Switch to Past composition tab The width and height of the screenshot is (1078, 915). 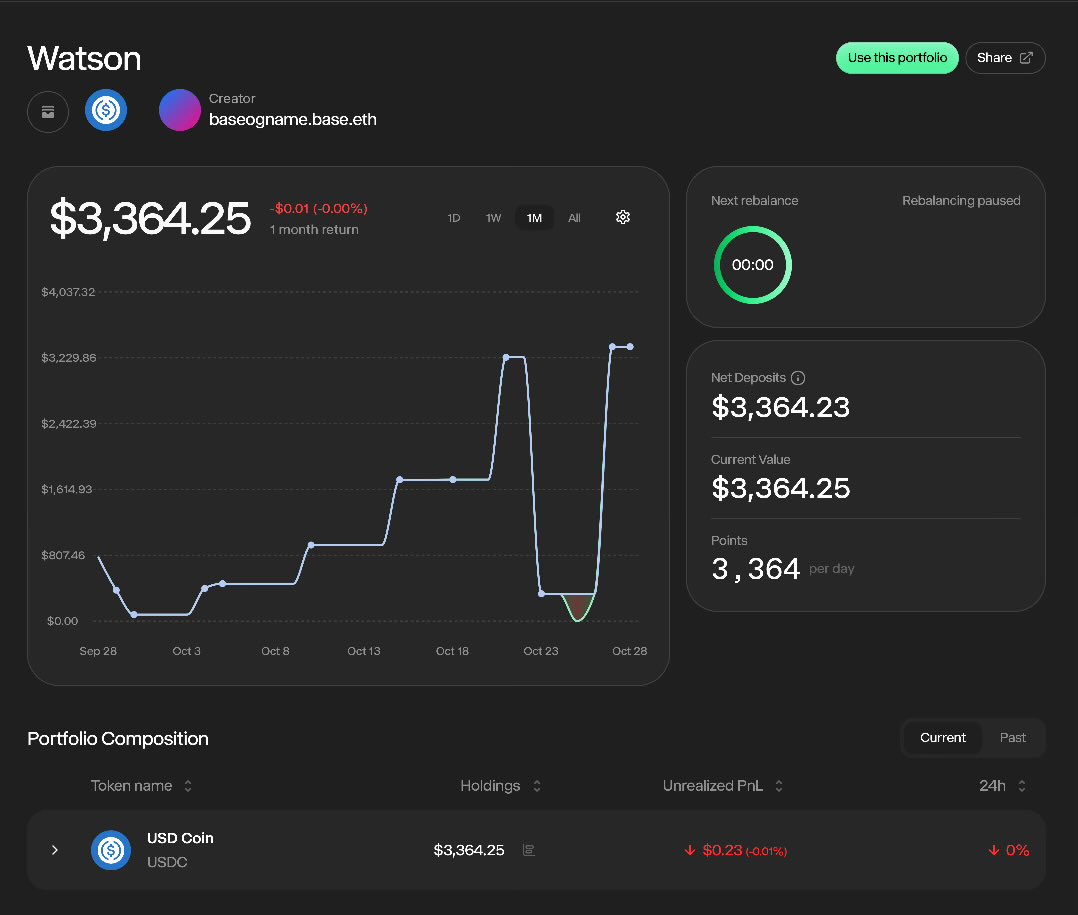point(1013,738)
